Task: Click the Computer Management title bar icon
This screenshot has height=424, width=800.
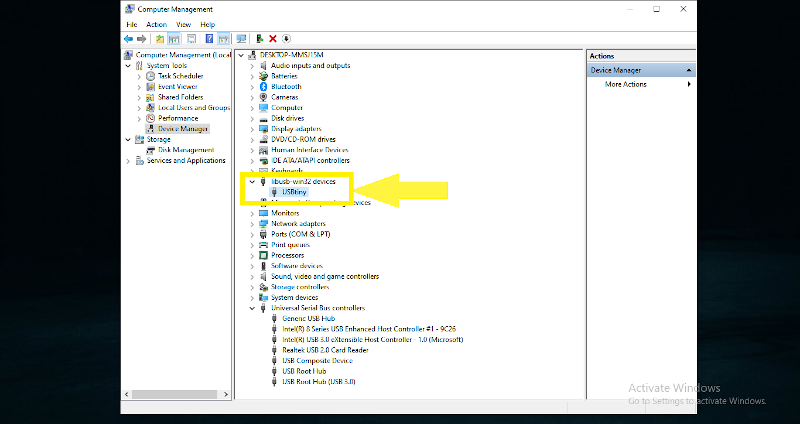Action: (x=130, y=9)
